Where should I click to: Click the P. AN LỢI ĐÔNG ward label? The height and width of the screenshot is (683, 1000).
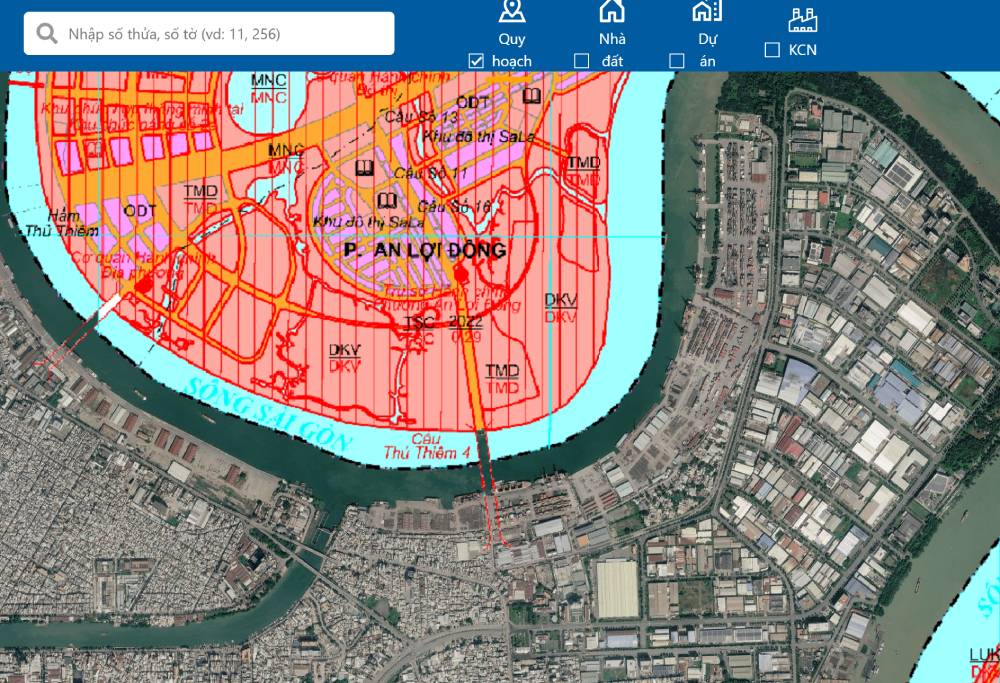[423, 250]
